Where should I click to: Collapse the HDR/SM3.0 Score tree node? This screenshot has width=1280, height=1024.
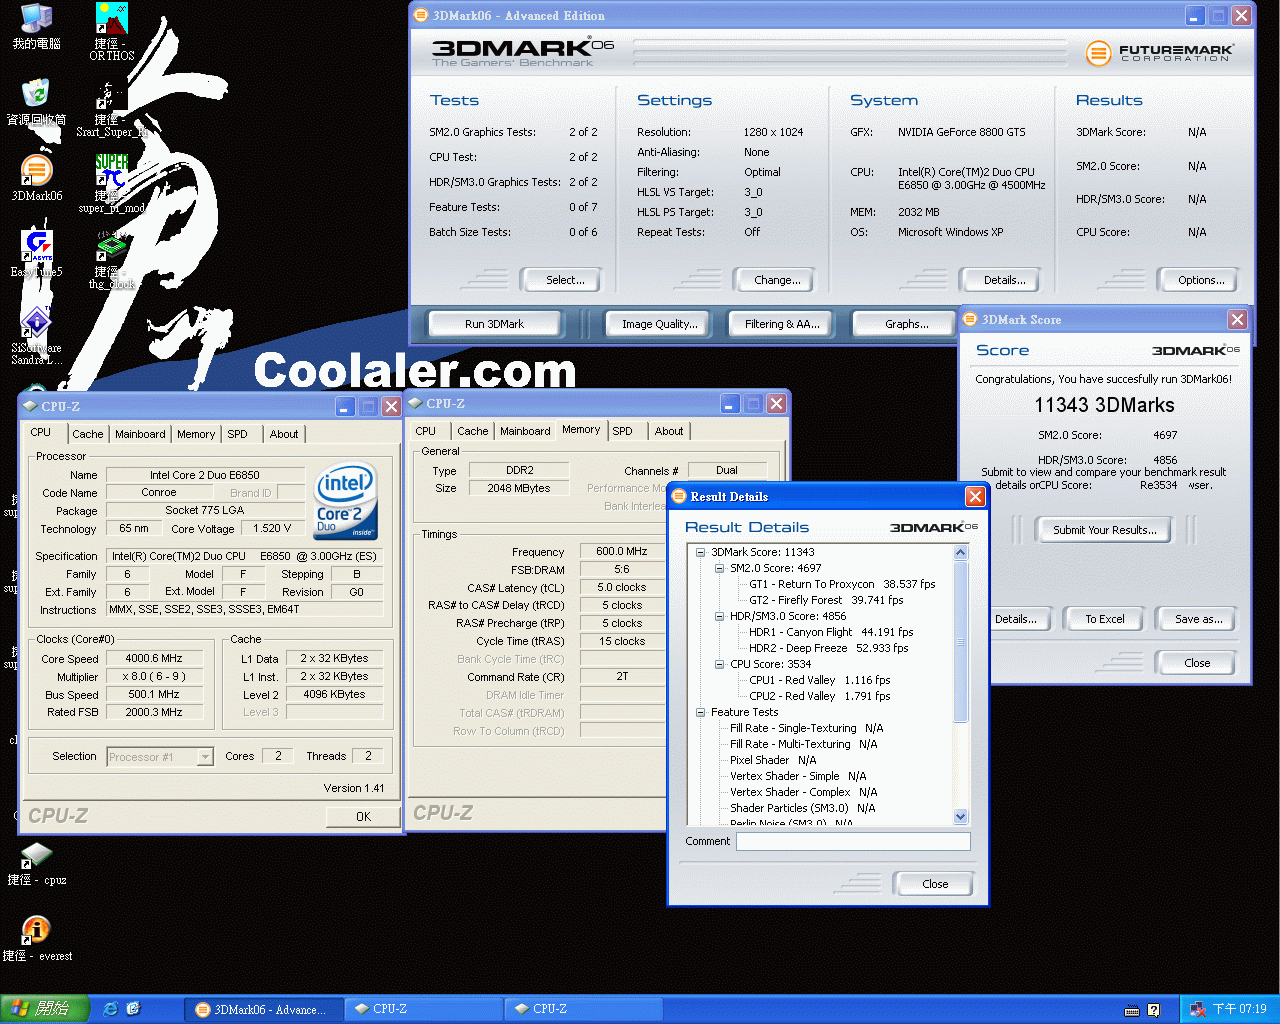pos(719,617)
